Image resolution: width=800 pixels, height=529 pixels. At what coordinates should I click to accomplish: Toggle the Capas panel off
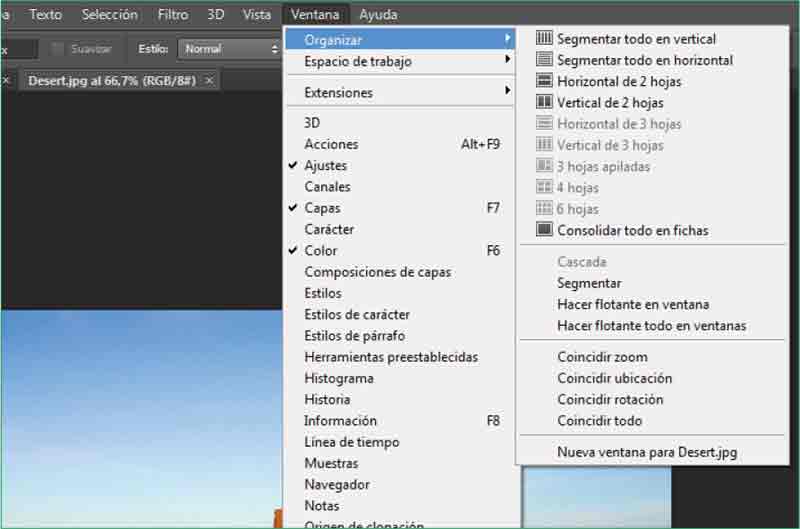pyautogui.click(x=322, y=208)
